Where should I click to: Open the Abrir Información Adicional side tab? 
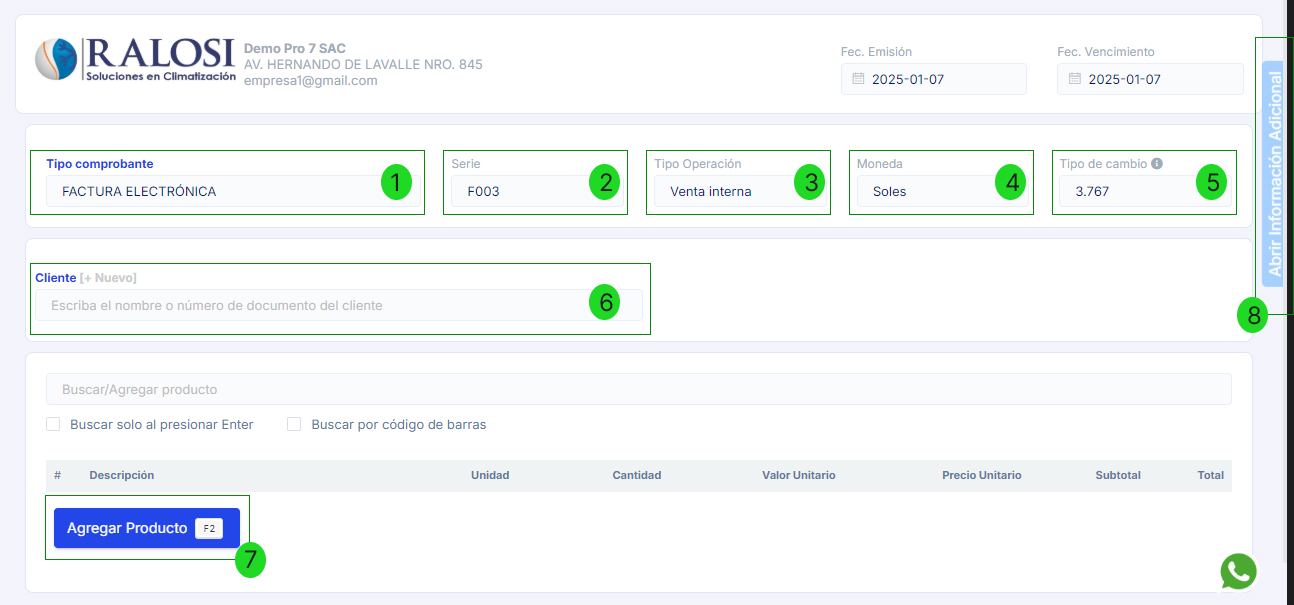point(1273,175)
